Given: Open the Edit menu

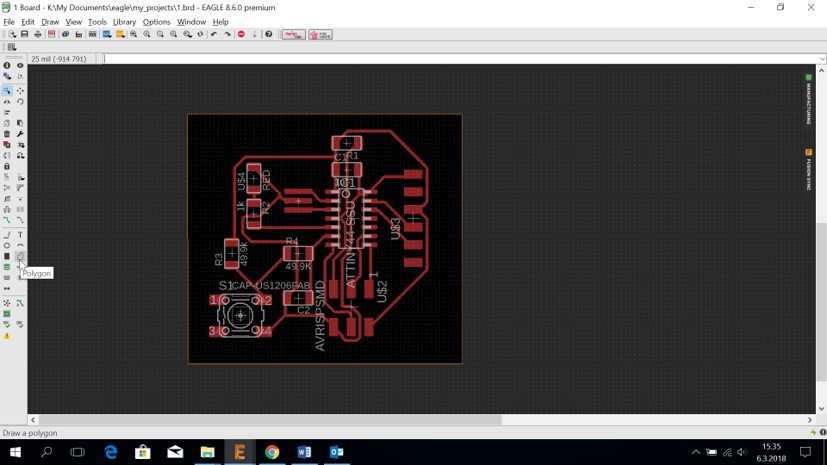Looking at the screenshot, I should pos(27,22).
